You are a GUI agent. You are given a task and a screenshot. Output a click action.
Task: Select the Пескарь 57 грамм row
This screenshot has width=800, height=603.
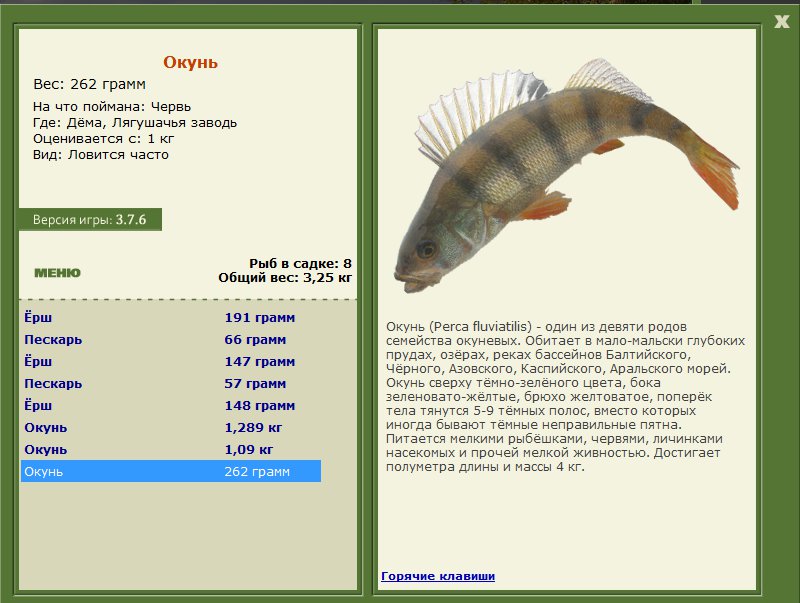coord(171,383)
